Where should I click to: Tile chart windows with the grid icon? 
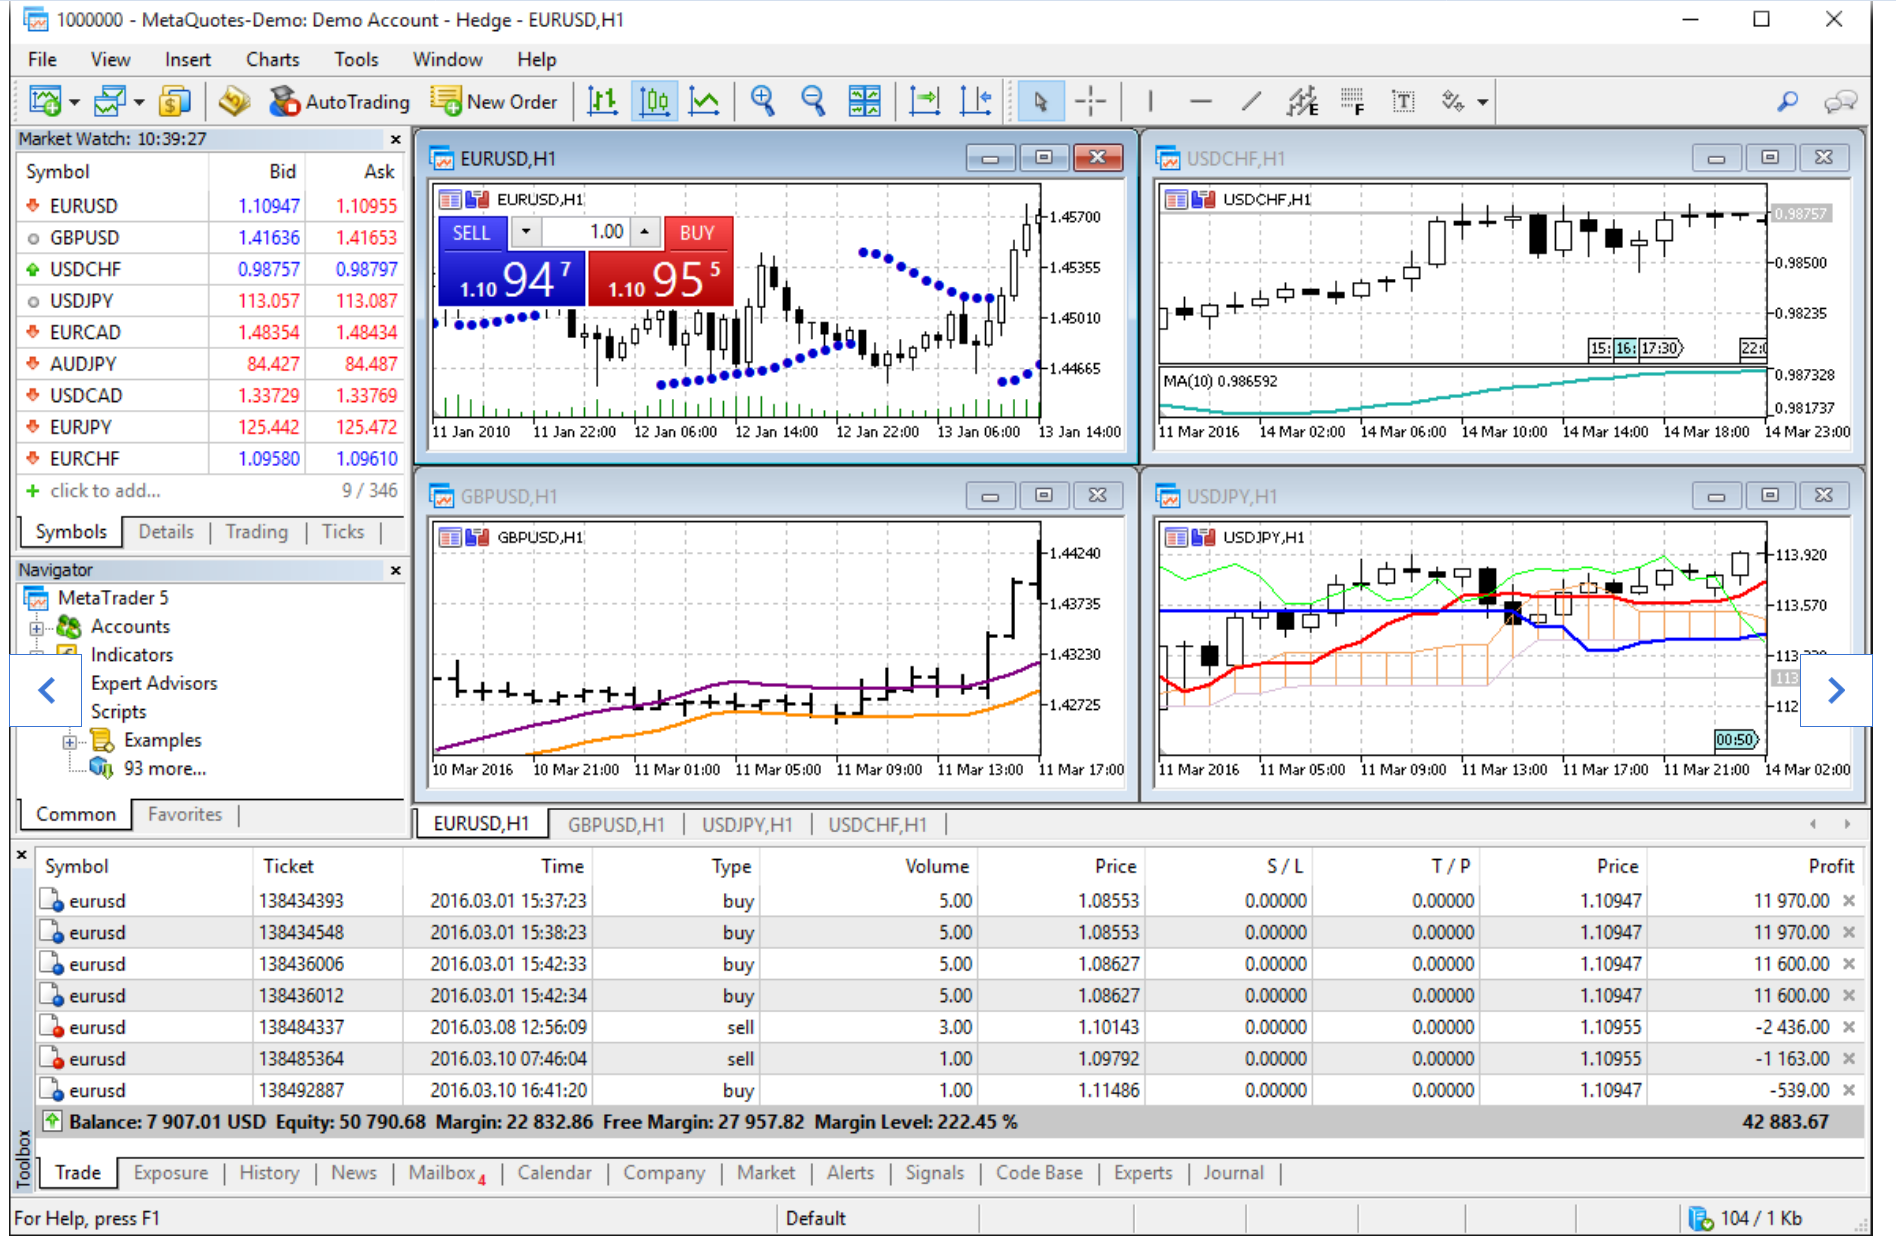pos(865,101)
